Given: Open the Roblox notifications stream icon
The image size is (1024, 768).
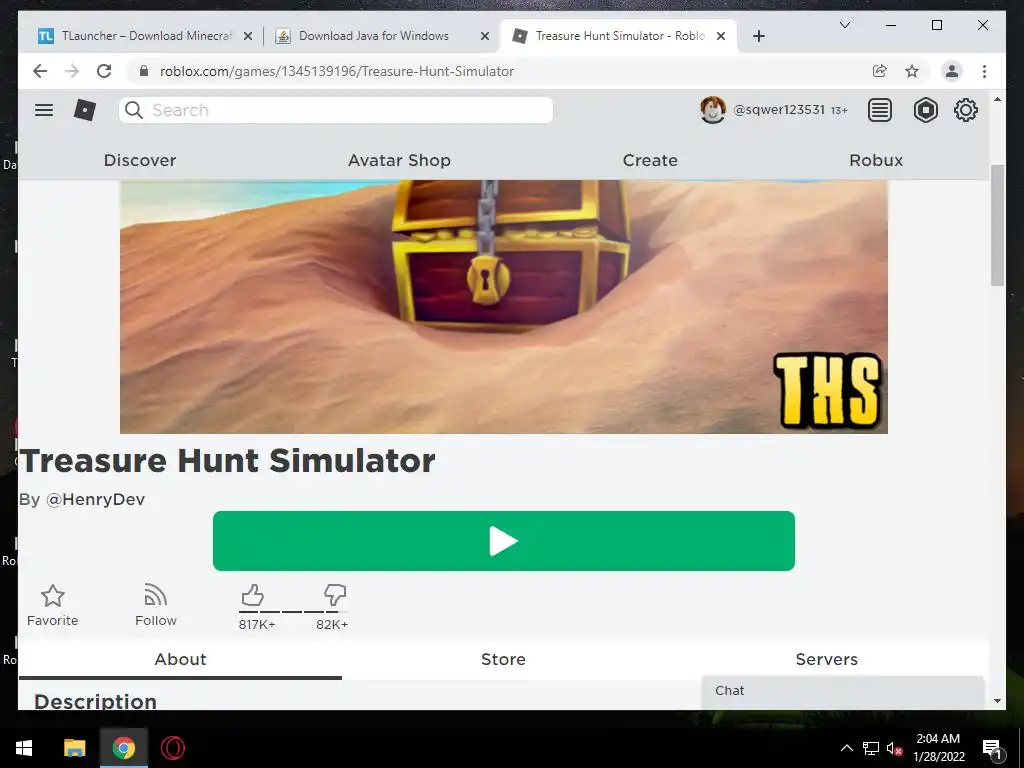Looking at the screenshot, I should [x=880, y=110].
